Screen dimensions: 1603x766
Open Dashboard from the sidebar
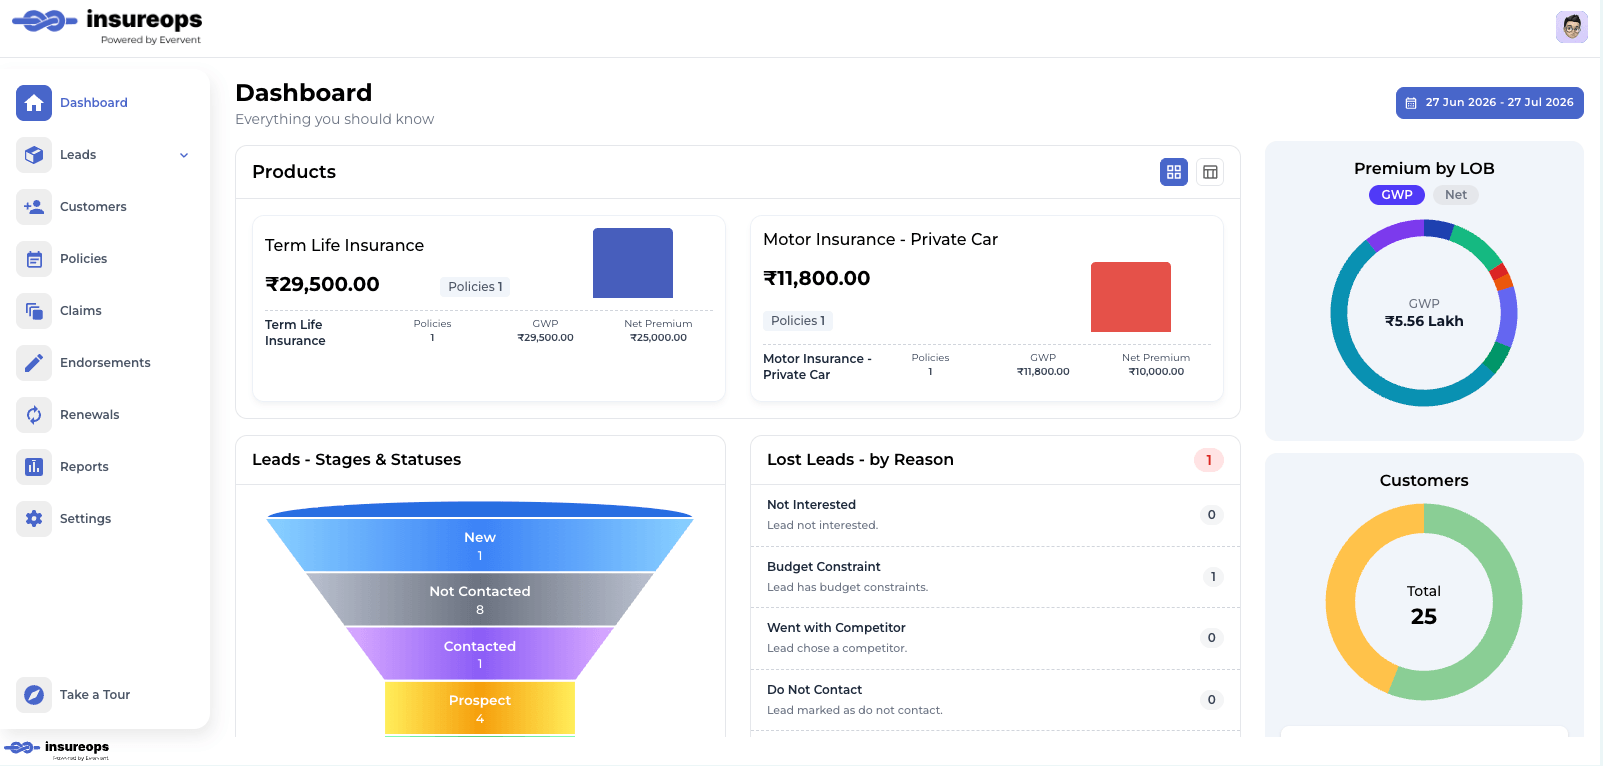click(x=94, y=103)
